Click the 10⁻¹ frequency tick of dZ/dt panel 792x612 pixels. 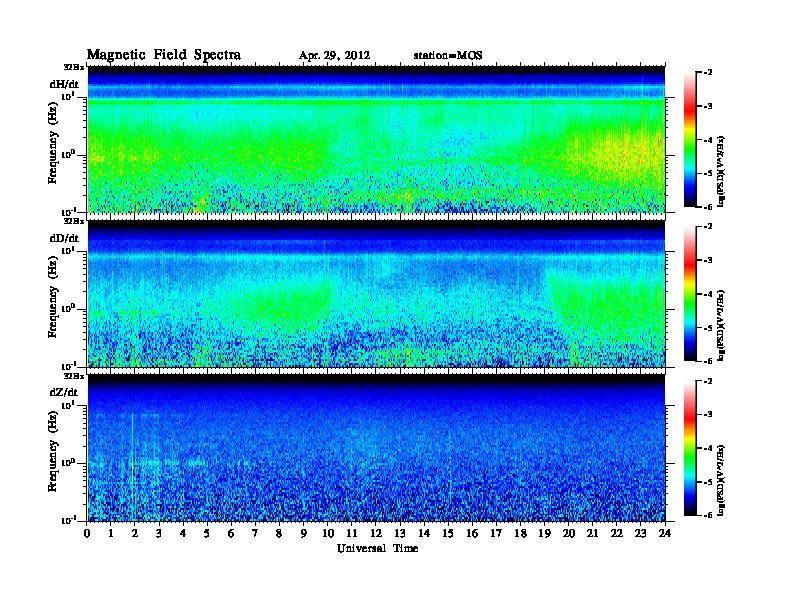pyautogui.click(x=68, y=520)
